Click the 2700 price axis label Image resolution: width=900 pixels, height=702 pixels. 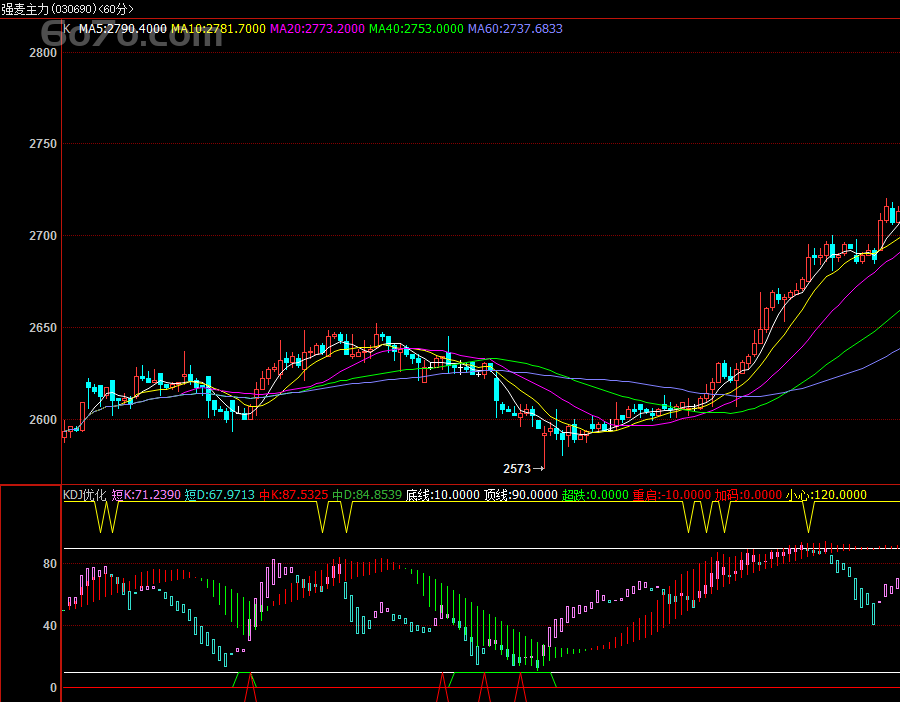coord(43,236)
